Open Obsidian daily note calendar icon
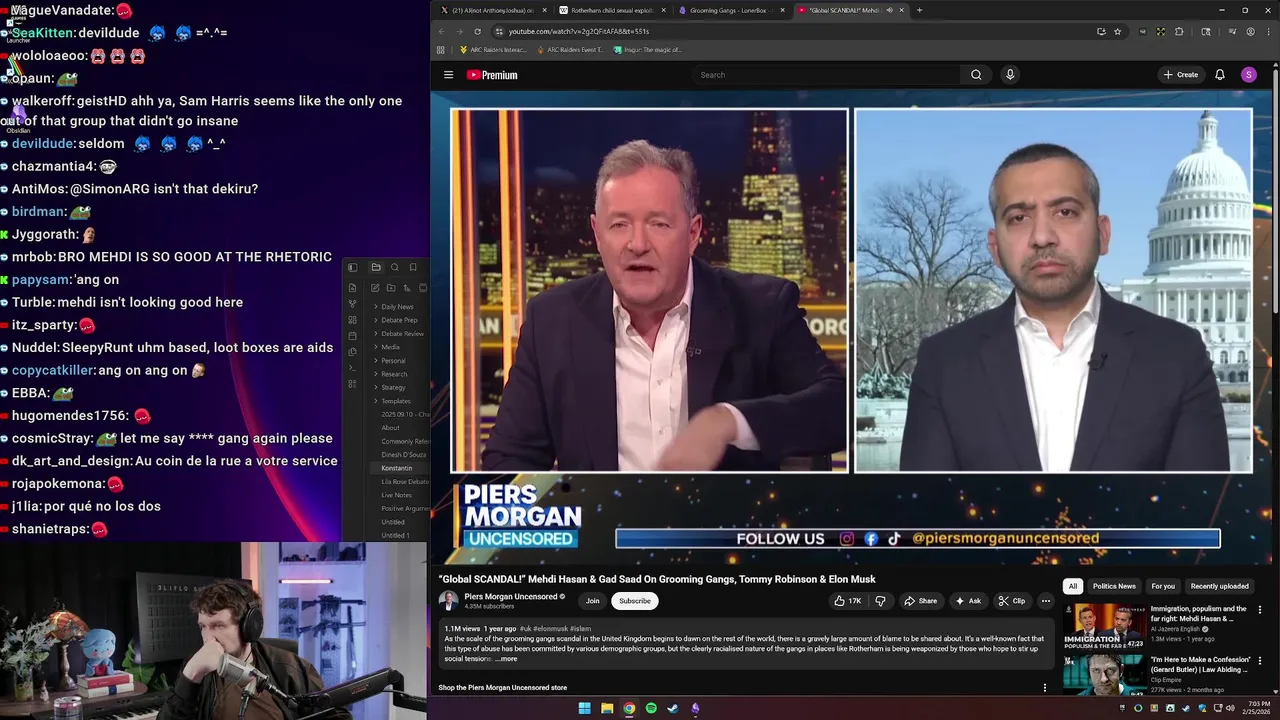Image resolution: width=1280 pixels, height=720 pixels. coord(352,336)
